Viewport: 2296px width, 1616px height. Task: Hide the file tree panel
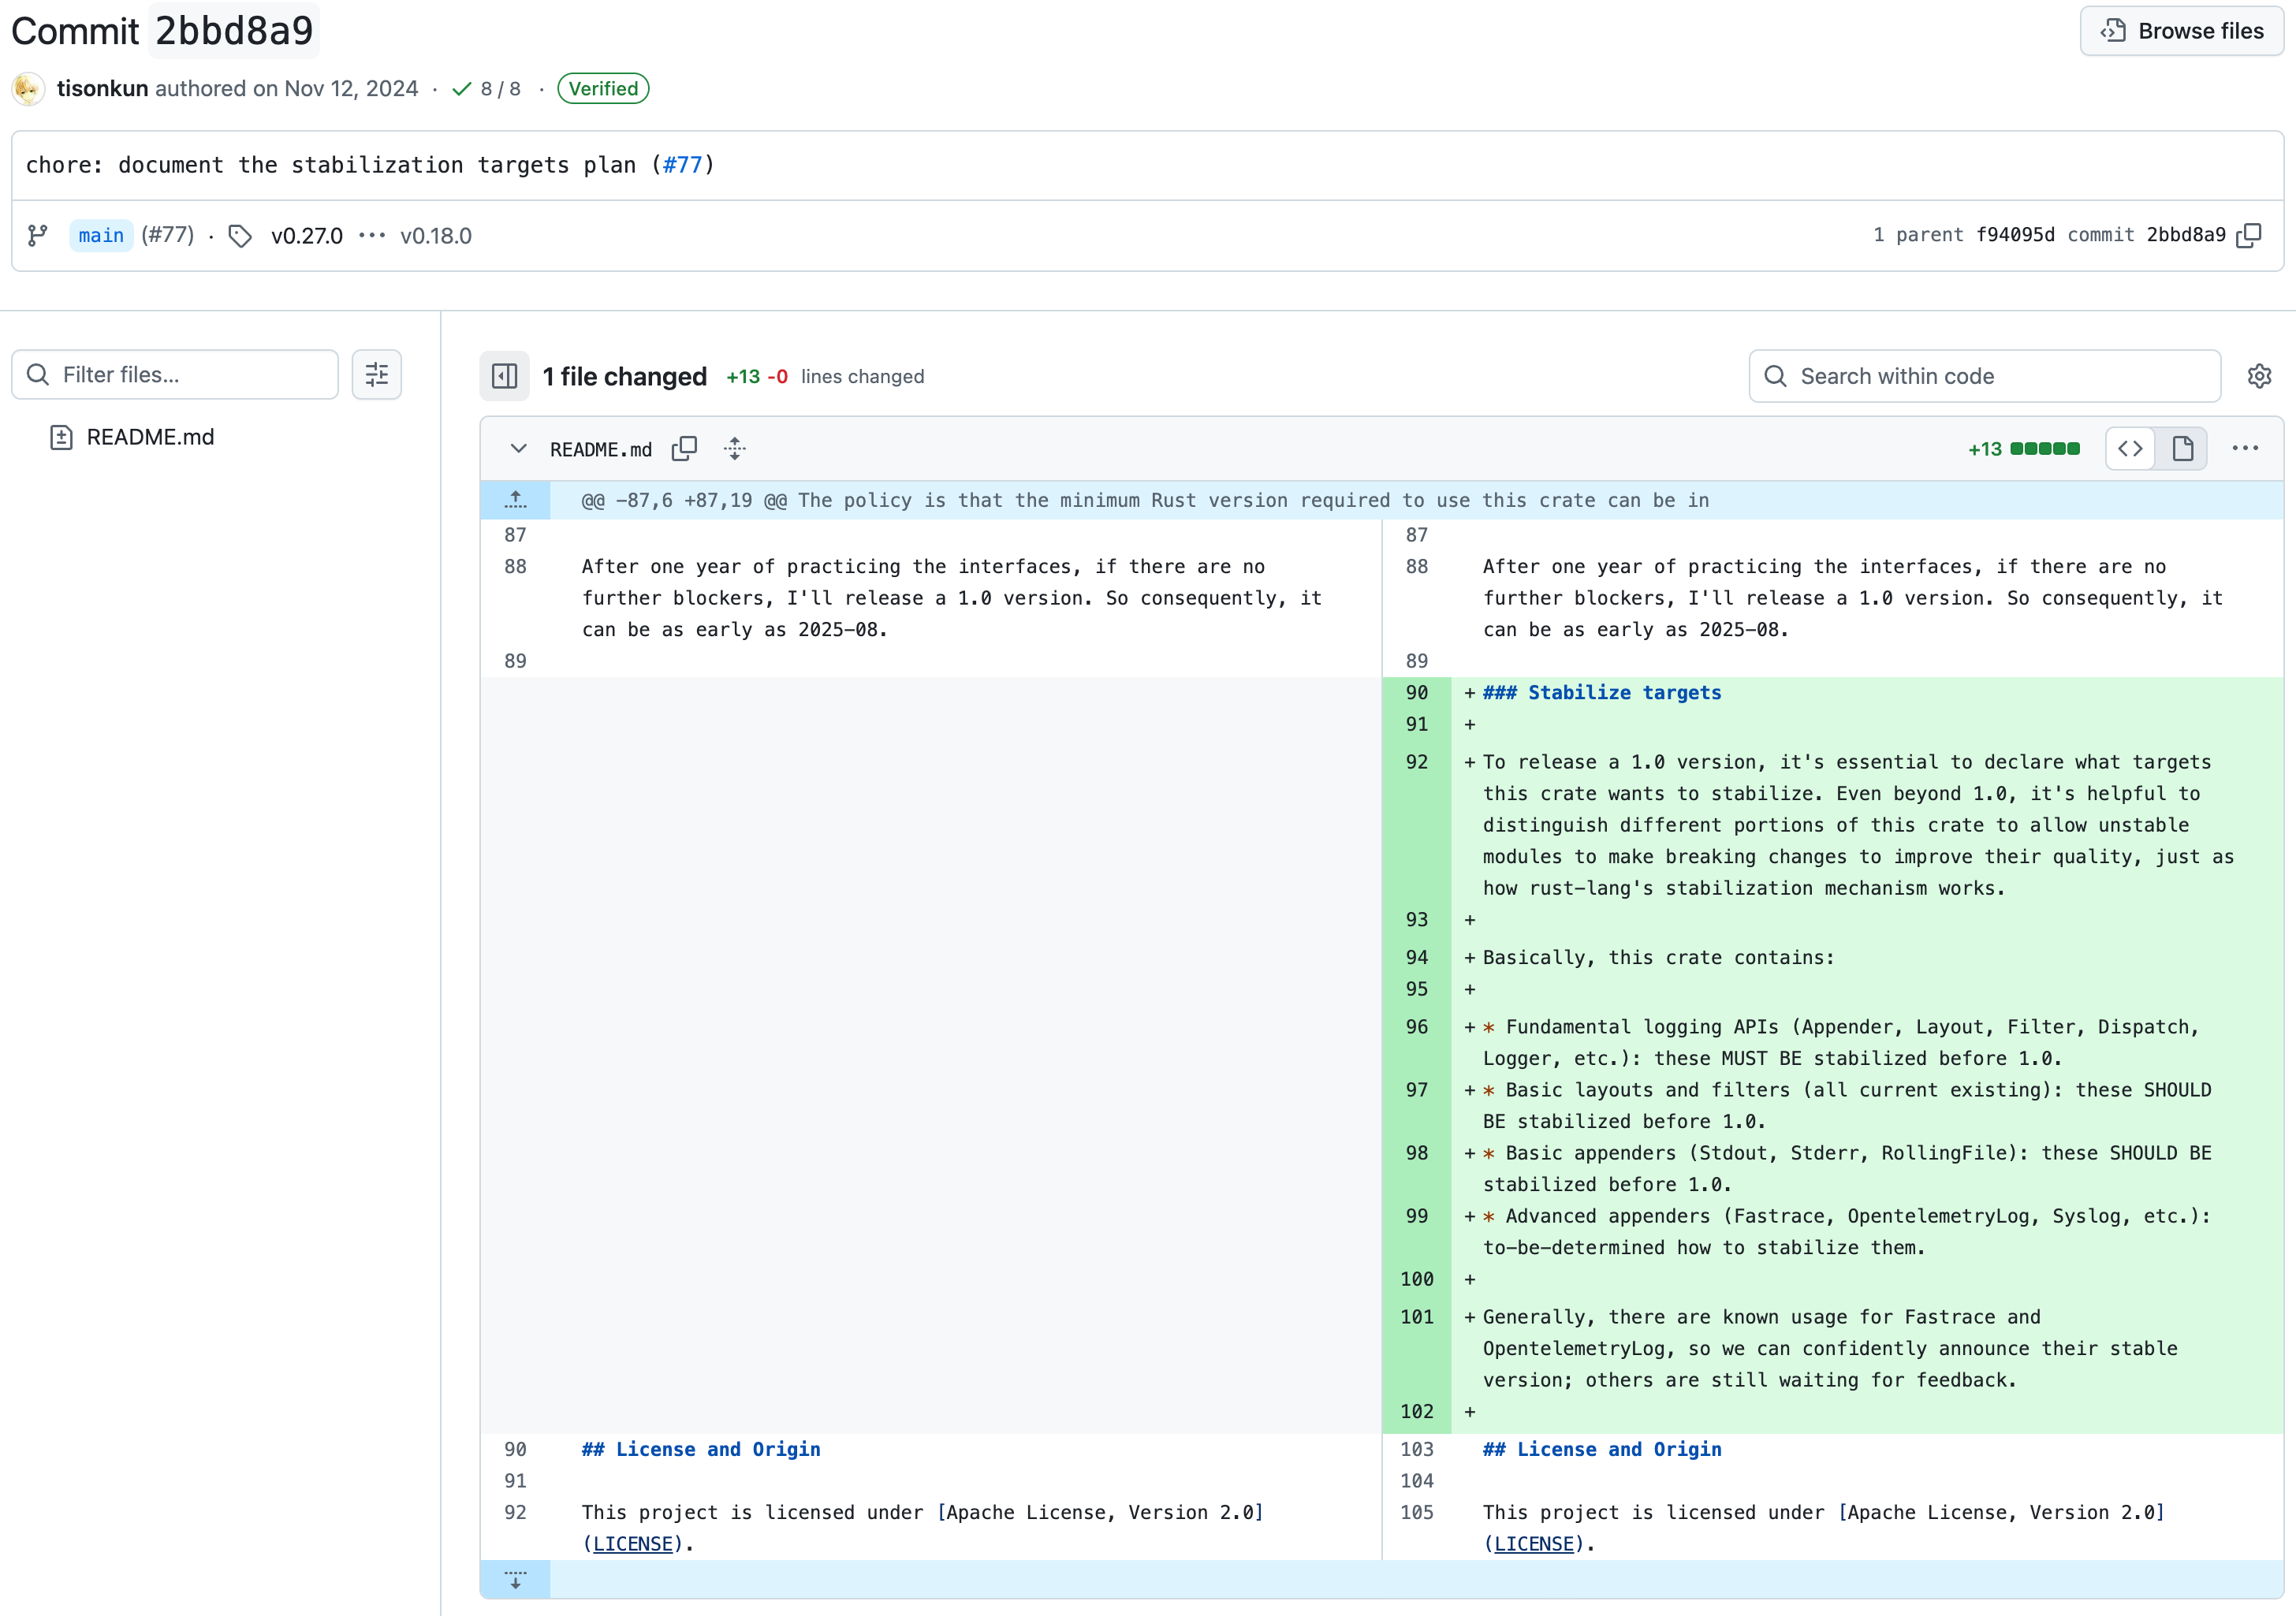pyautogui.click(x=505, y=376)
